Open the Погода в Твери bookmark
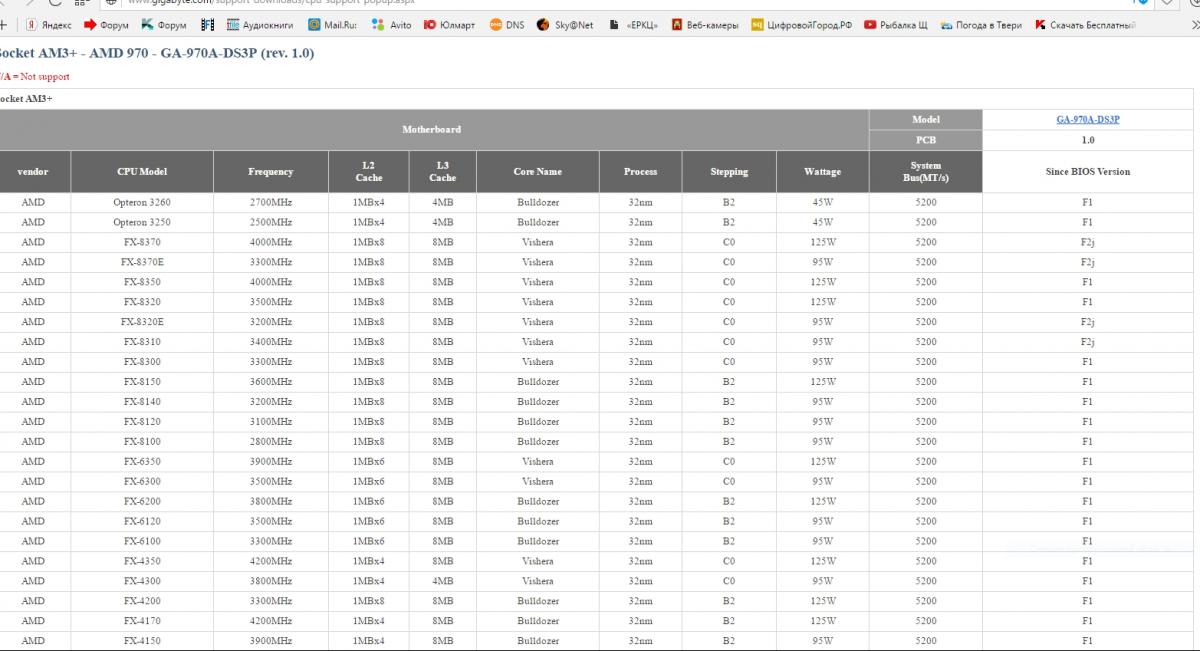This screenshot has height=651, width=1200. 983,25
